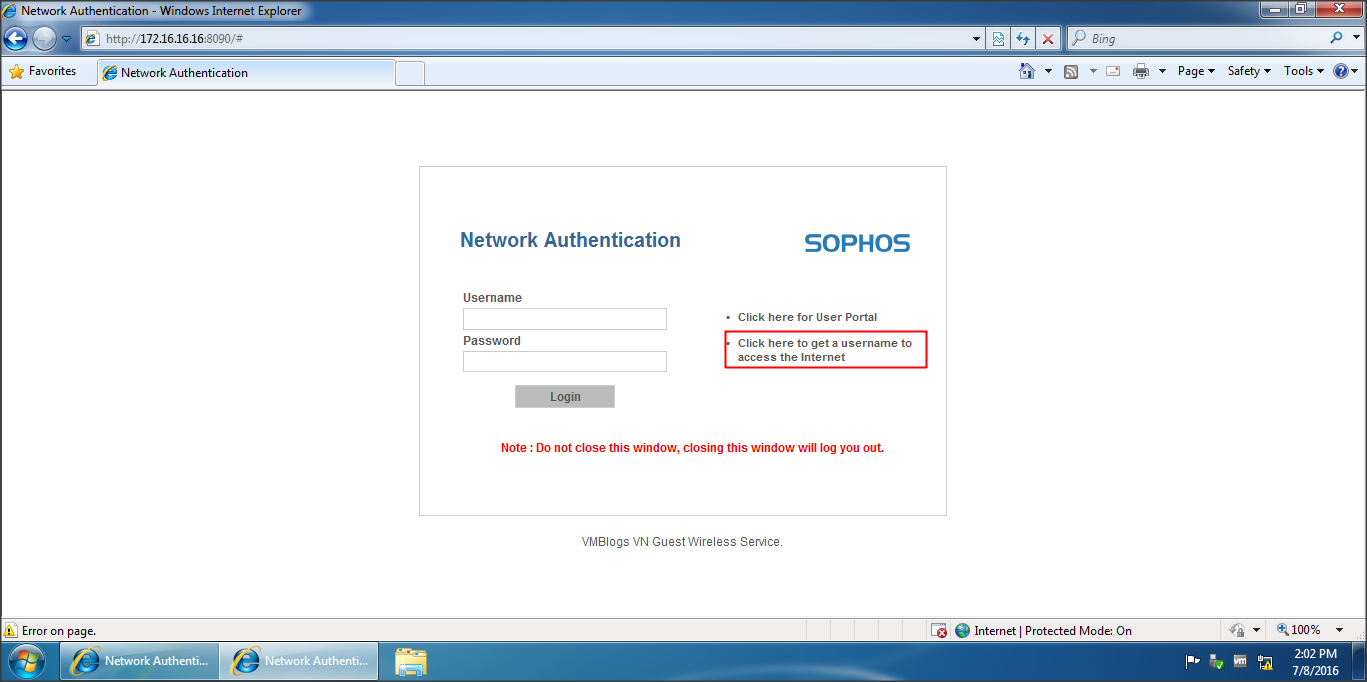Select the Network Authentication browser tab
1367x682 pixels.
tap(245, 73)
